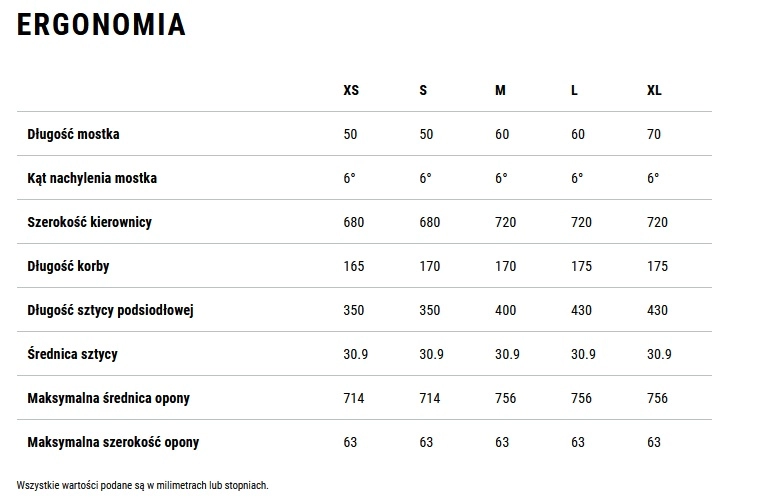Select the XL size column header

point(654,90)
